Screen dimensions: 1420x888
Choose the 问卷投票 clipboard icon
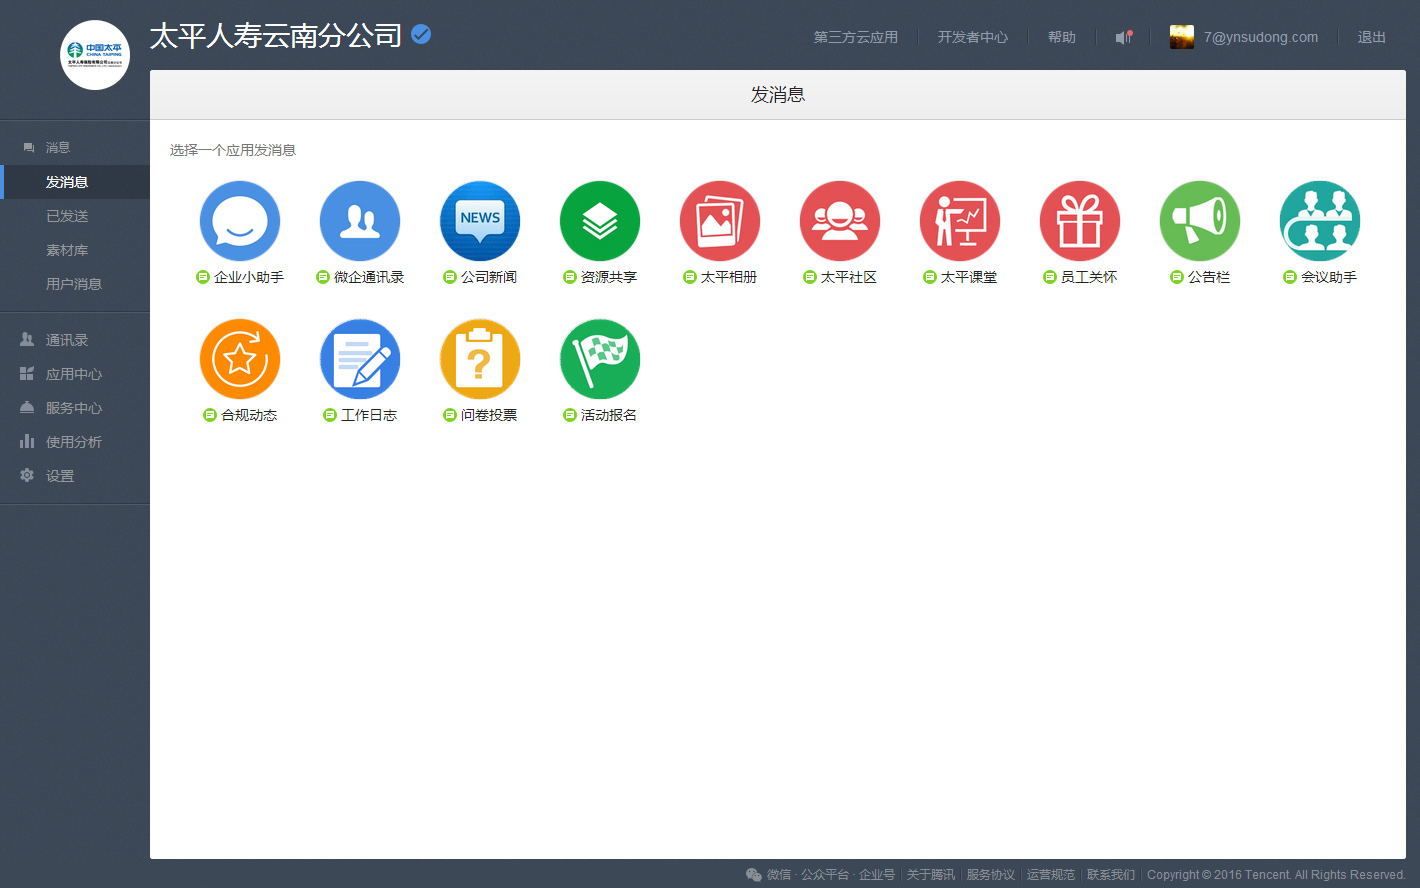pos(480,359)
